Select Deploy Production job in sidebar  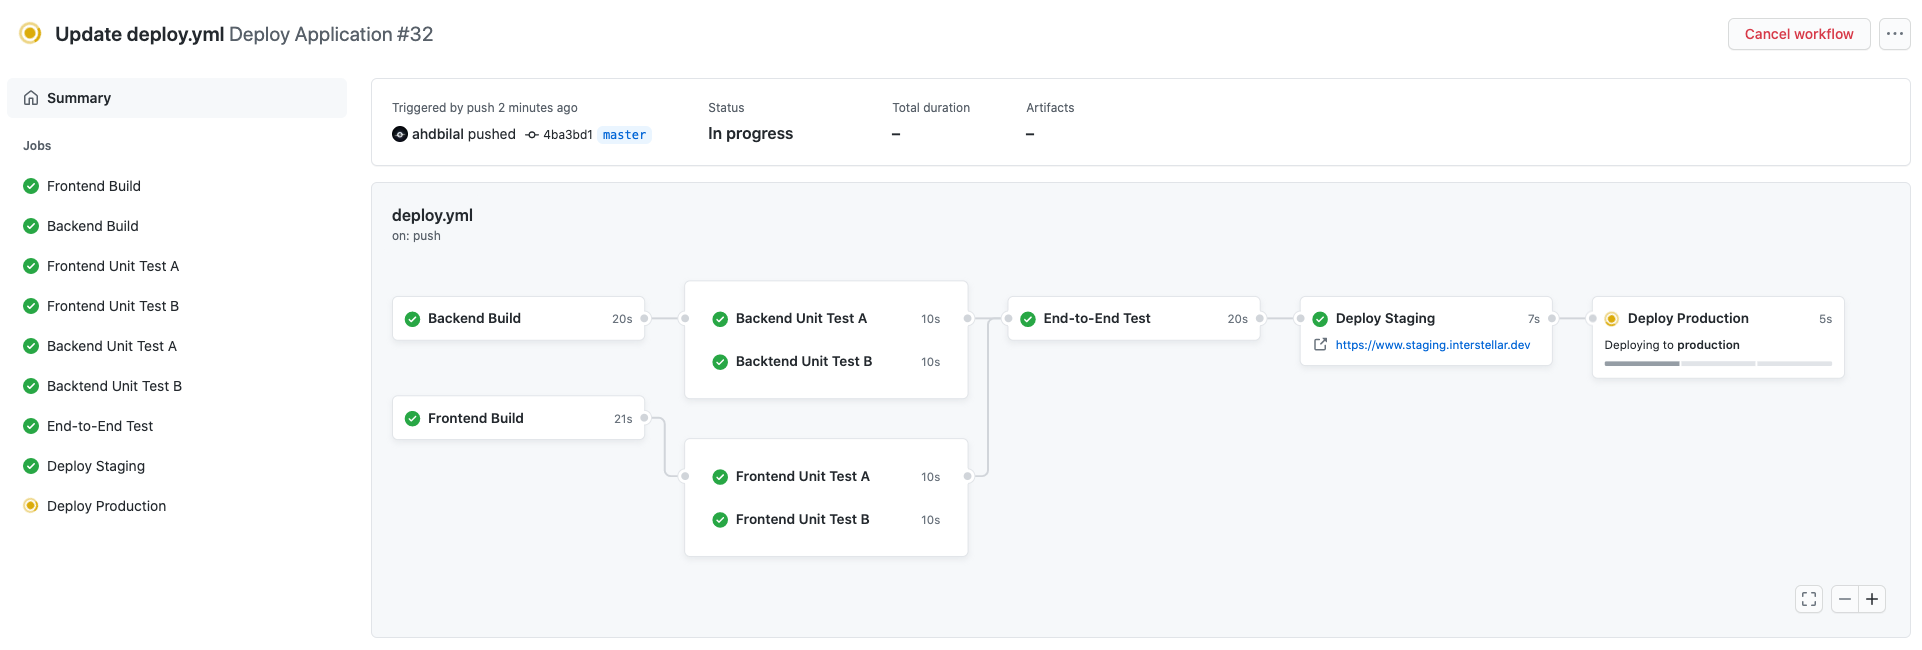pos(106,506)
